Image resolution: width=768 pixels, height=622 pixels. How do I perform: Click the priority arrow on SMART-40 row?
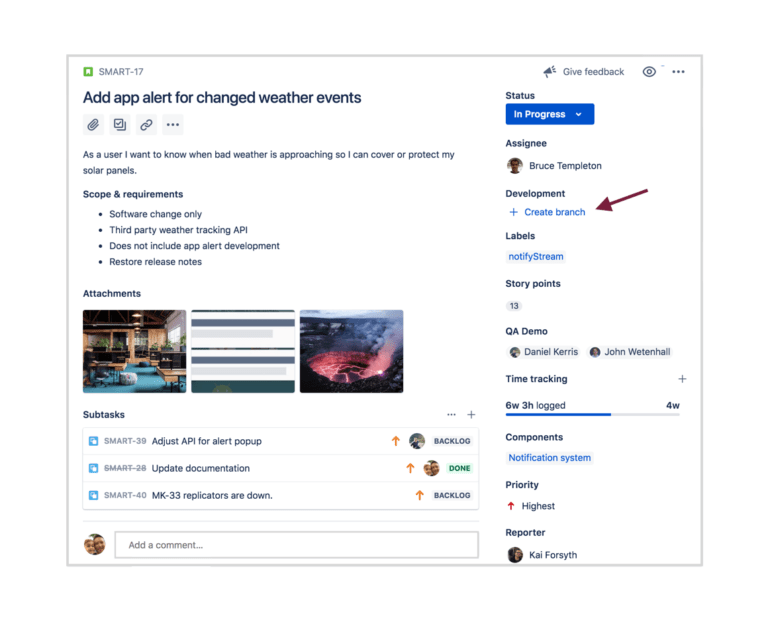tap(419, 496)
